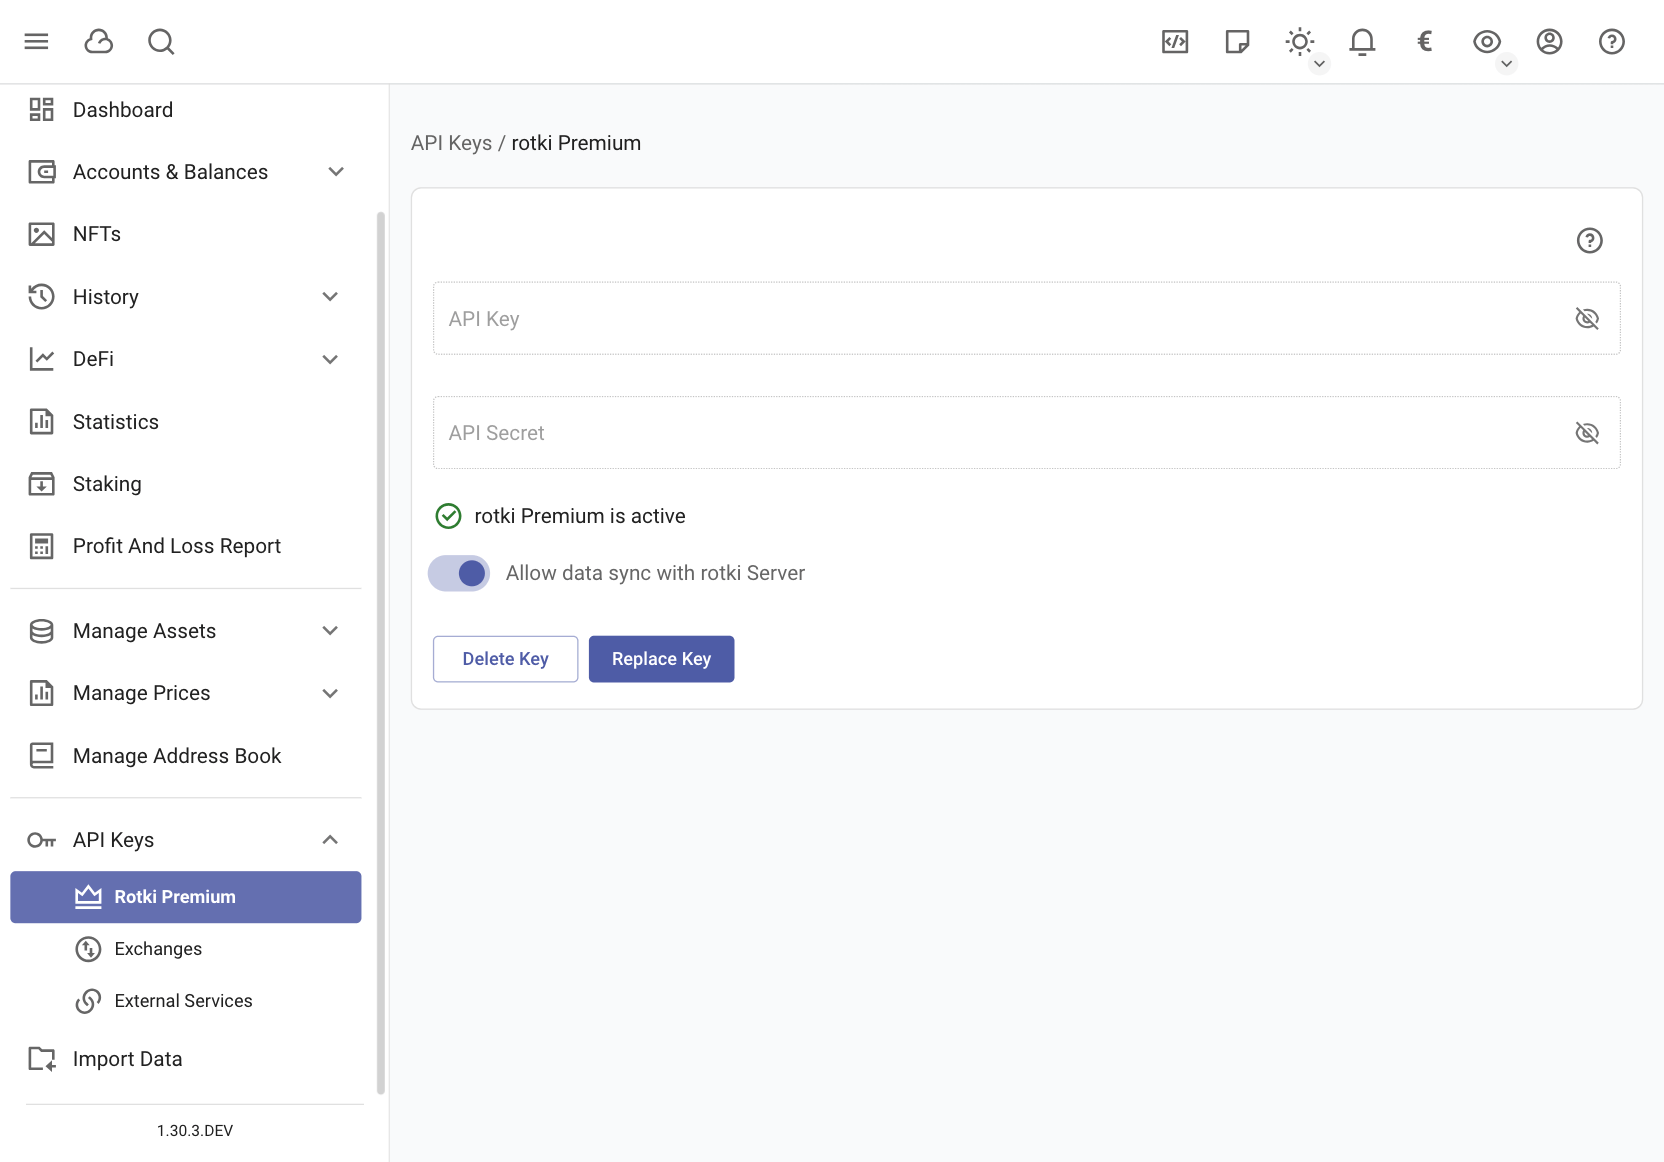Click the History clock icon

click(x=41, y=297)
